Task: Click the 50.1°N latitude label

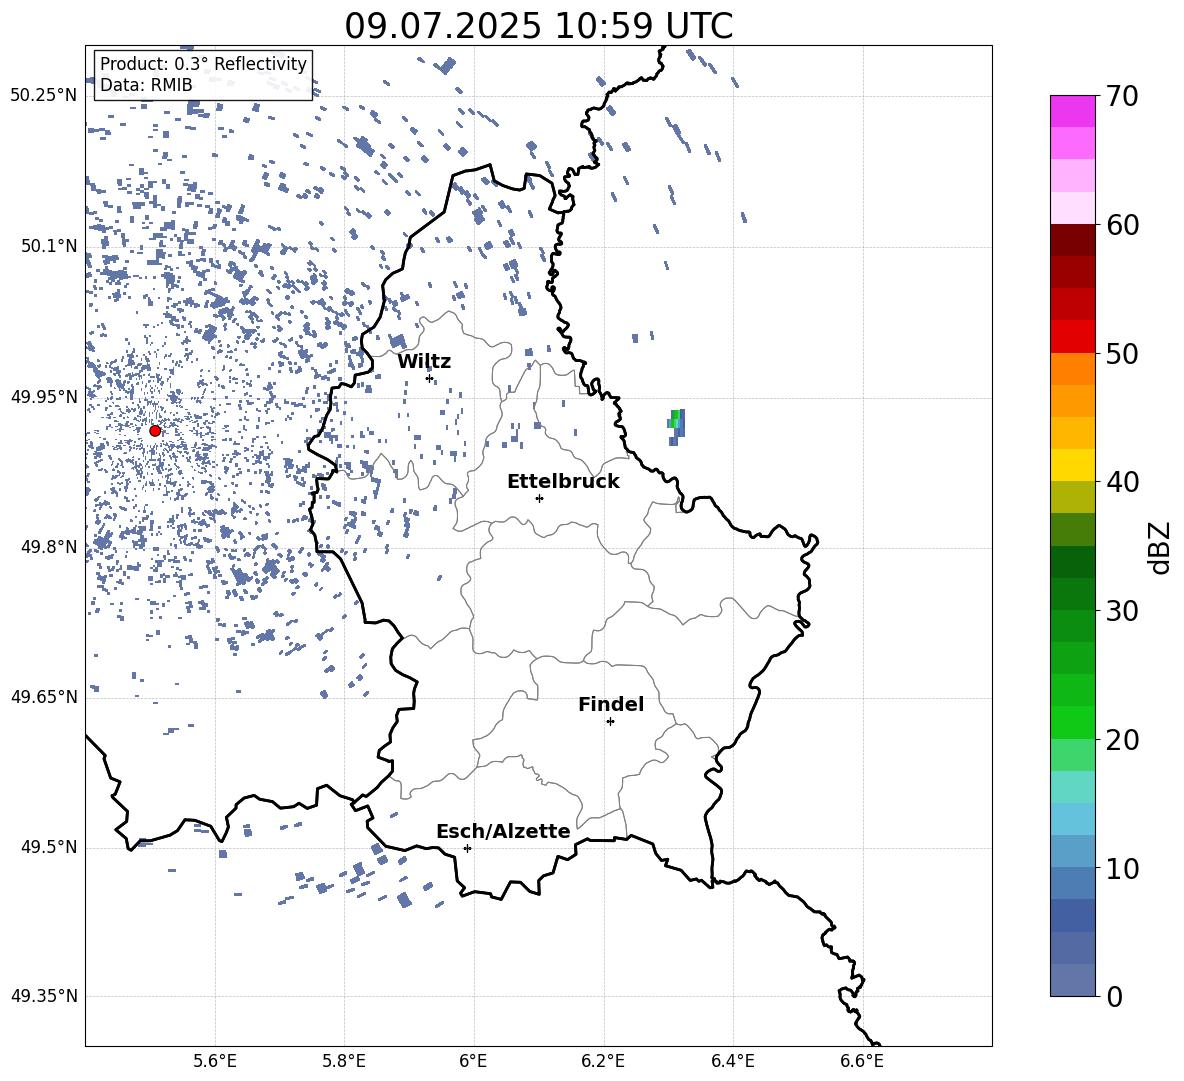Action: tap(49, 247)
